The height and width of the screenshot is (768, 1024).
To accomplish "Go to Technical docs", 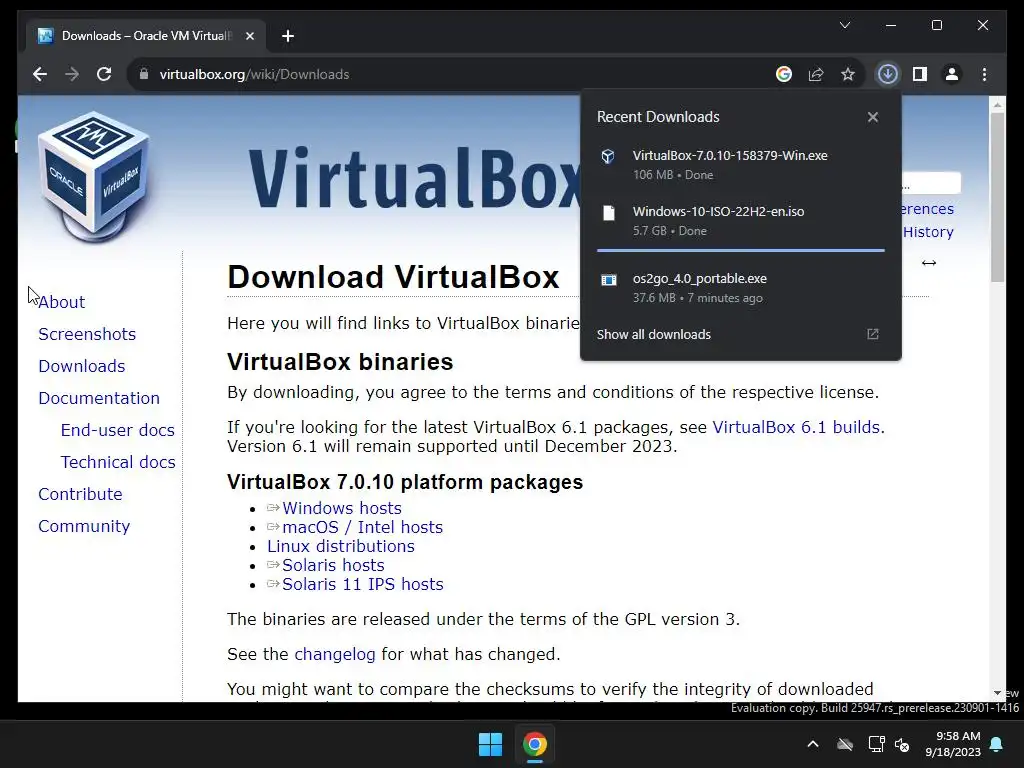I will click(x=118, y=462).
